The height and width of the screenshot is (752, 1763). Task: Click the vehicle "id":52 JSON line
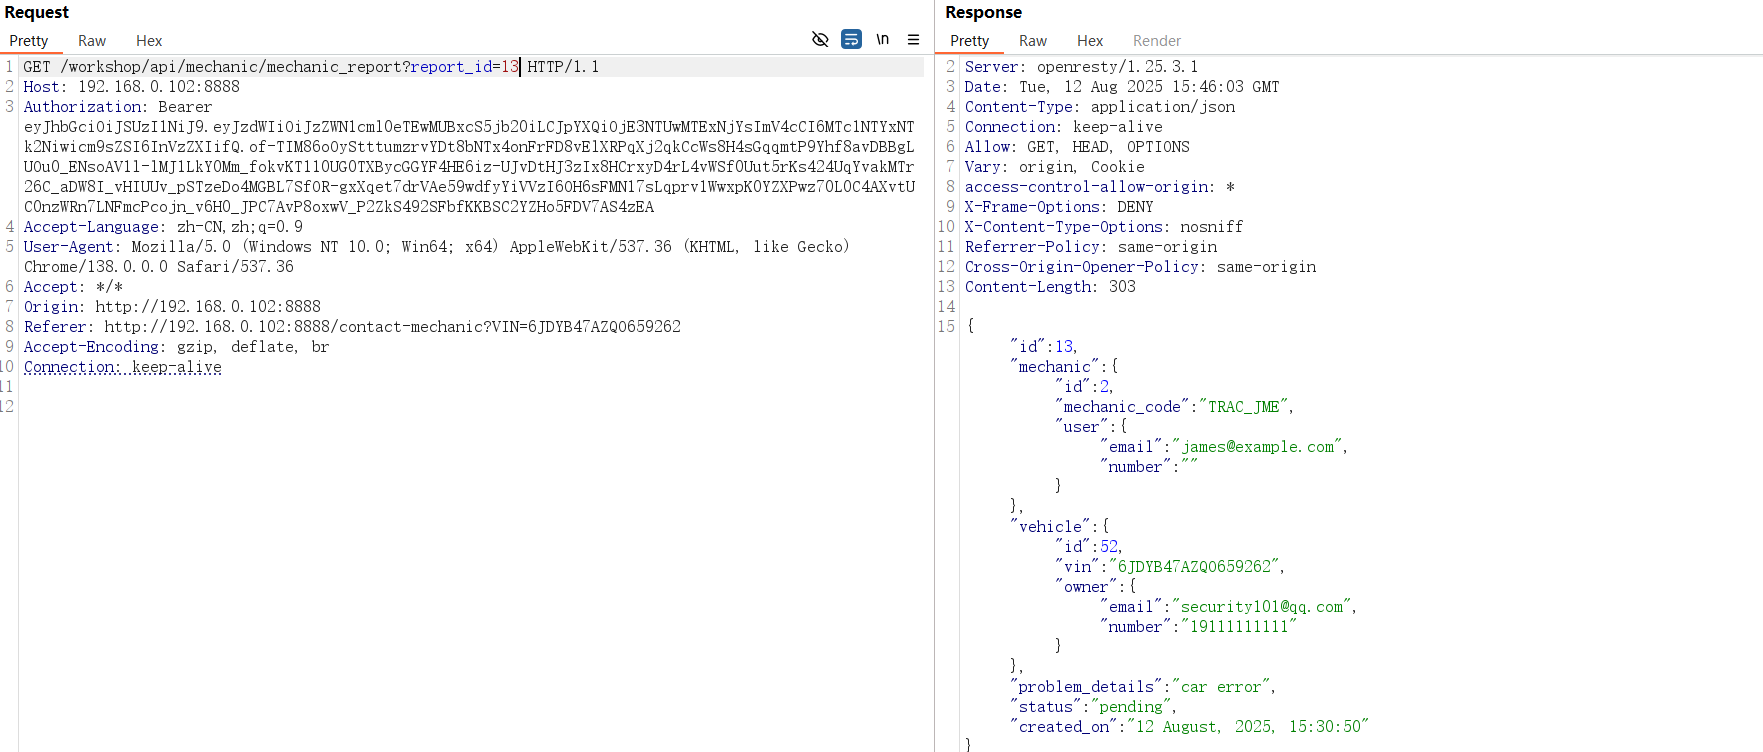tap(1088, 547)
